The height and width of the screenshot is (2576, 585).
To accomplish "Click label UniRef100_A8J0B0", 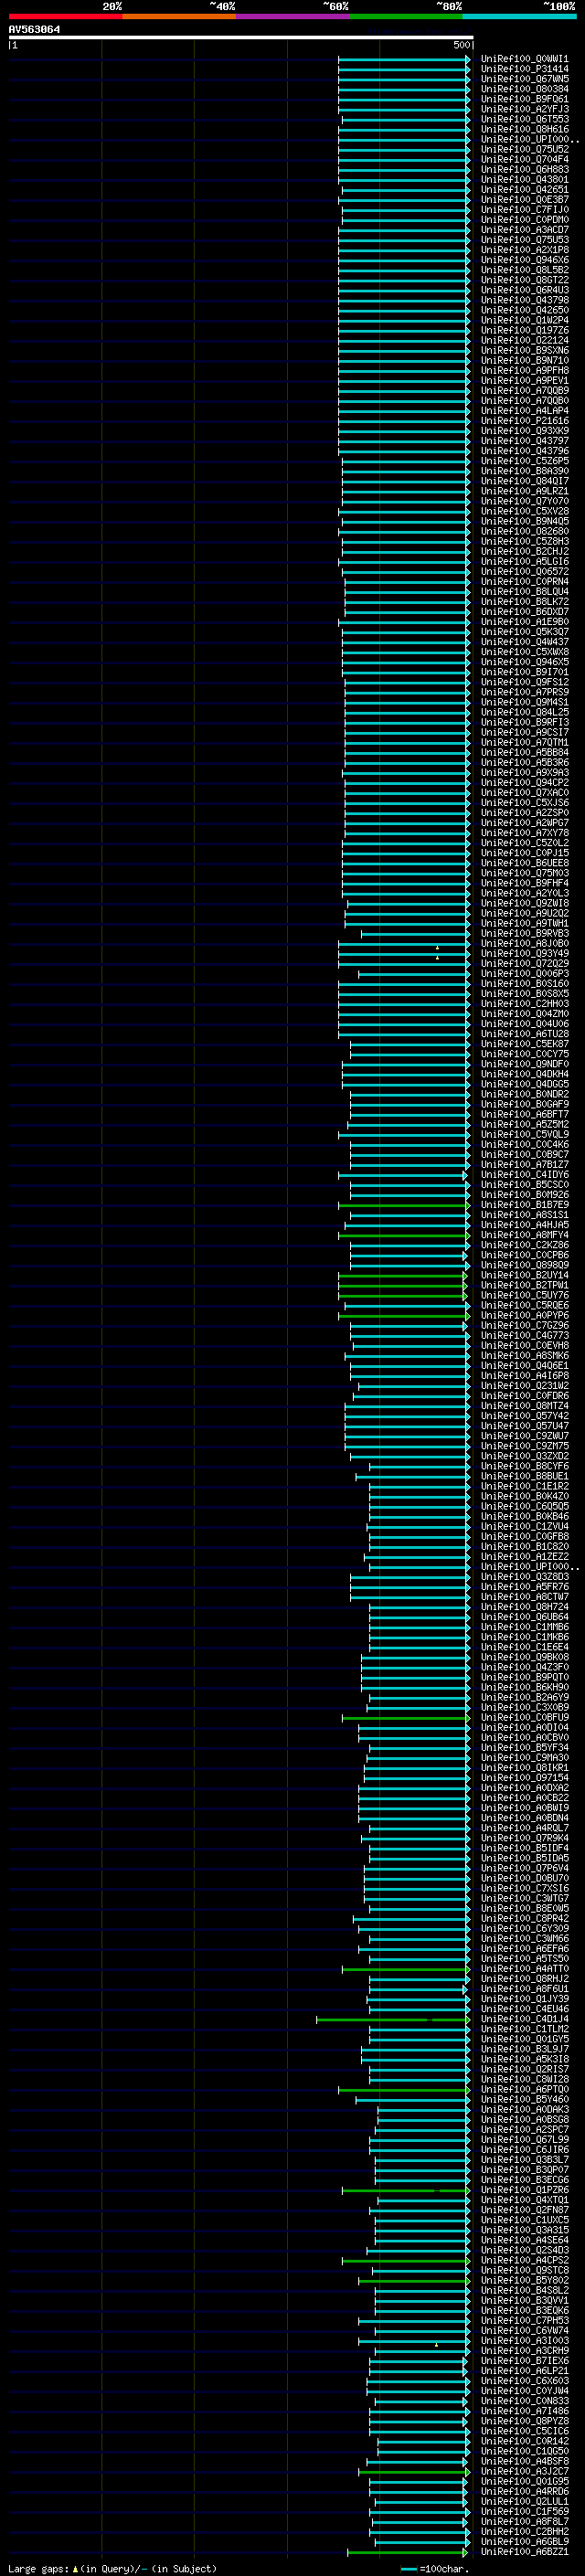I will (x=524, y=943).
